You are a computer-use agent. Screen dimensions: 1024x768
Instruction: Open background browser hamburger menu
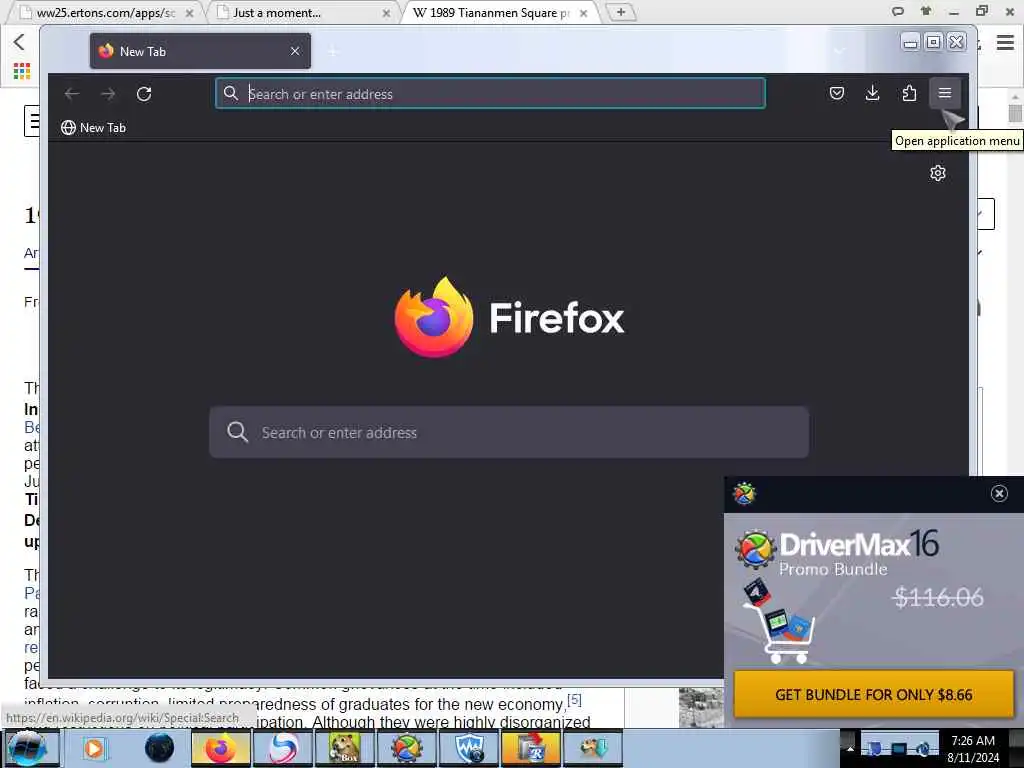pyautogui.click(x=1005, y=43)
